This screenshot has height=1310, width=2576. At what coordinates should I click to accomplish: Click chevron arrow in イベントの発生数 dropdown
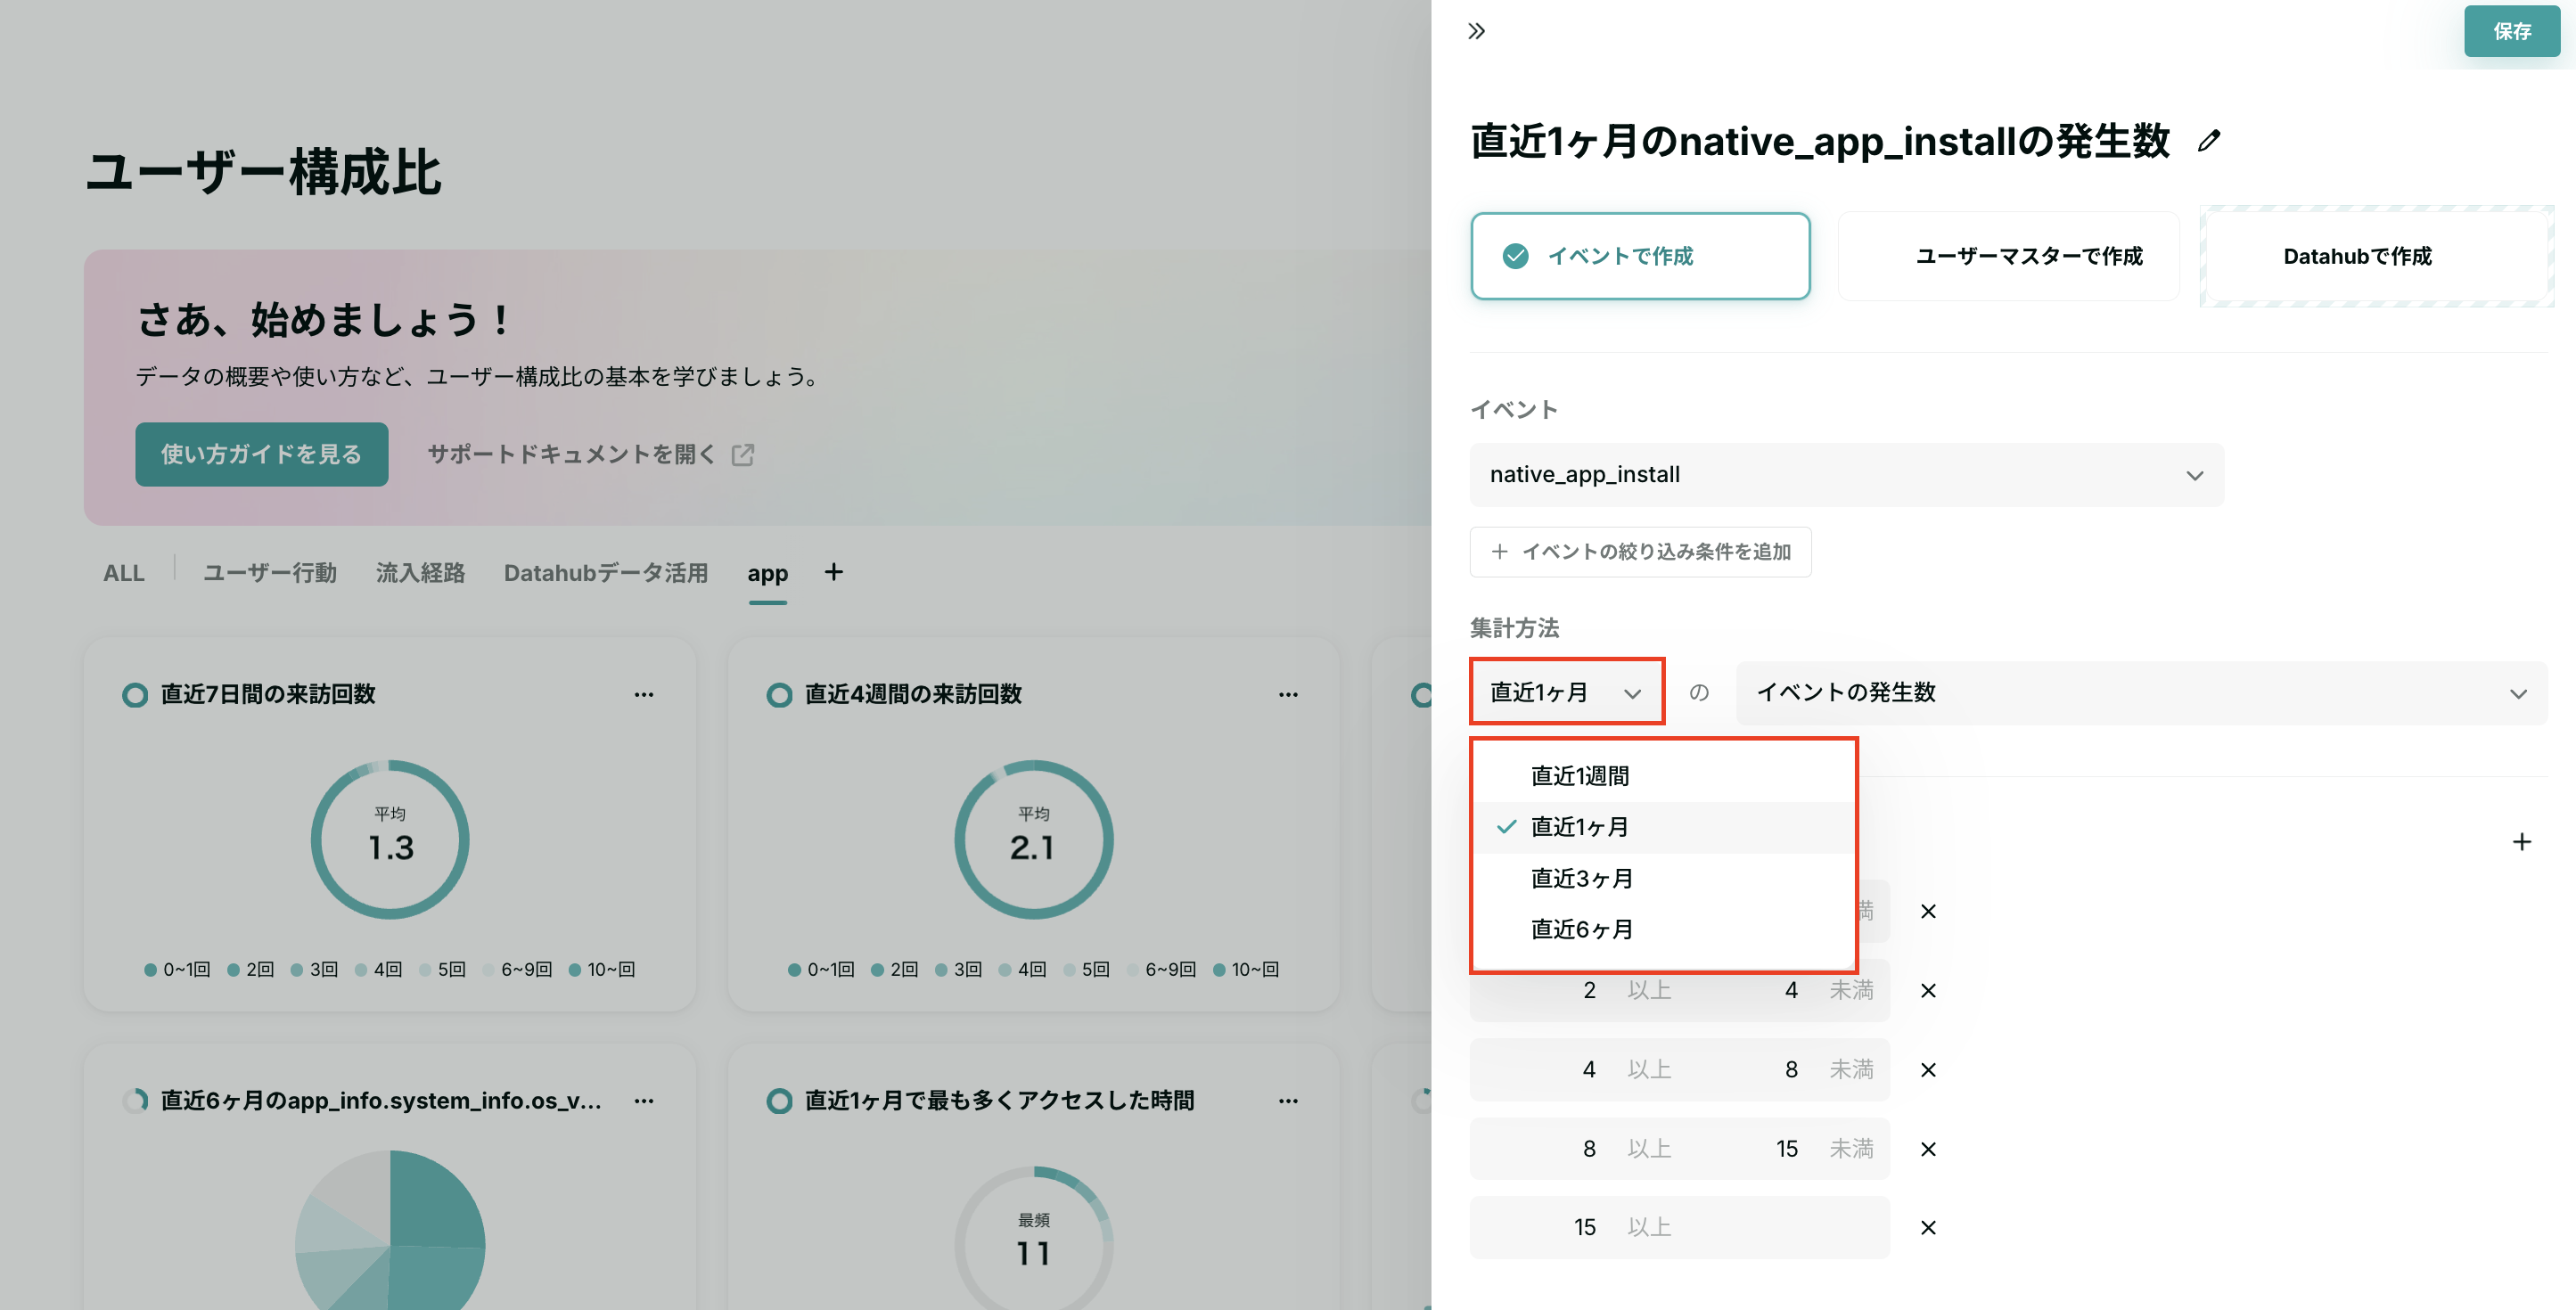2518,694
